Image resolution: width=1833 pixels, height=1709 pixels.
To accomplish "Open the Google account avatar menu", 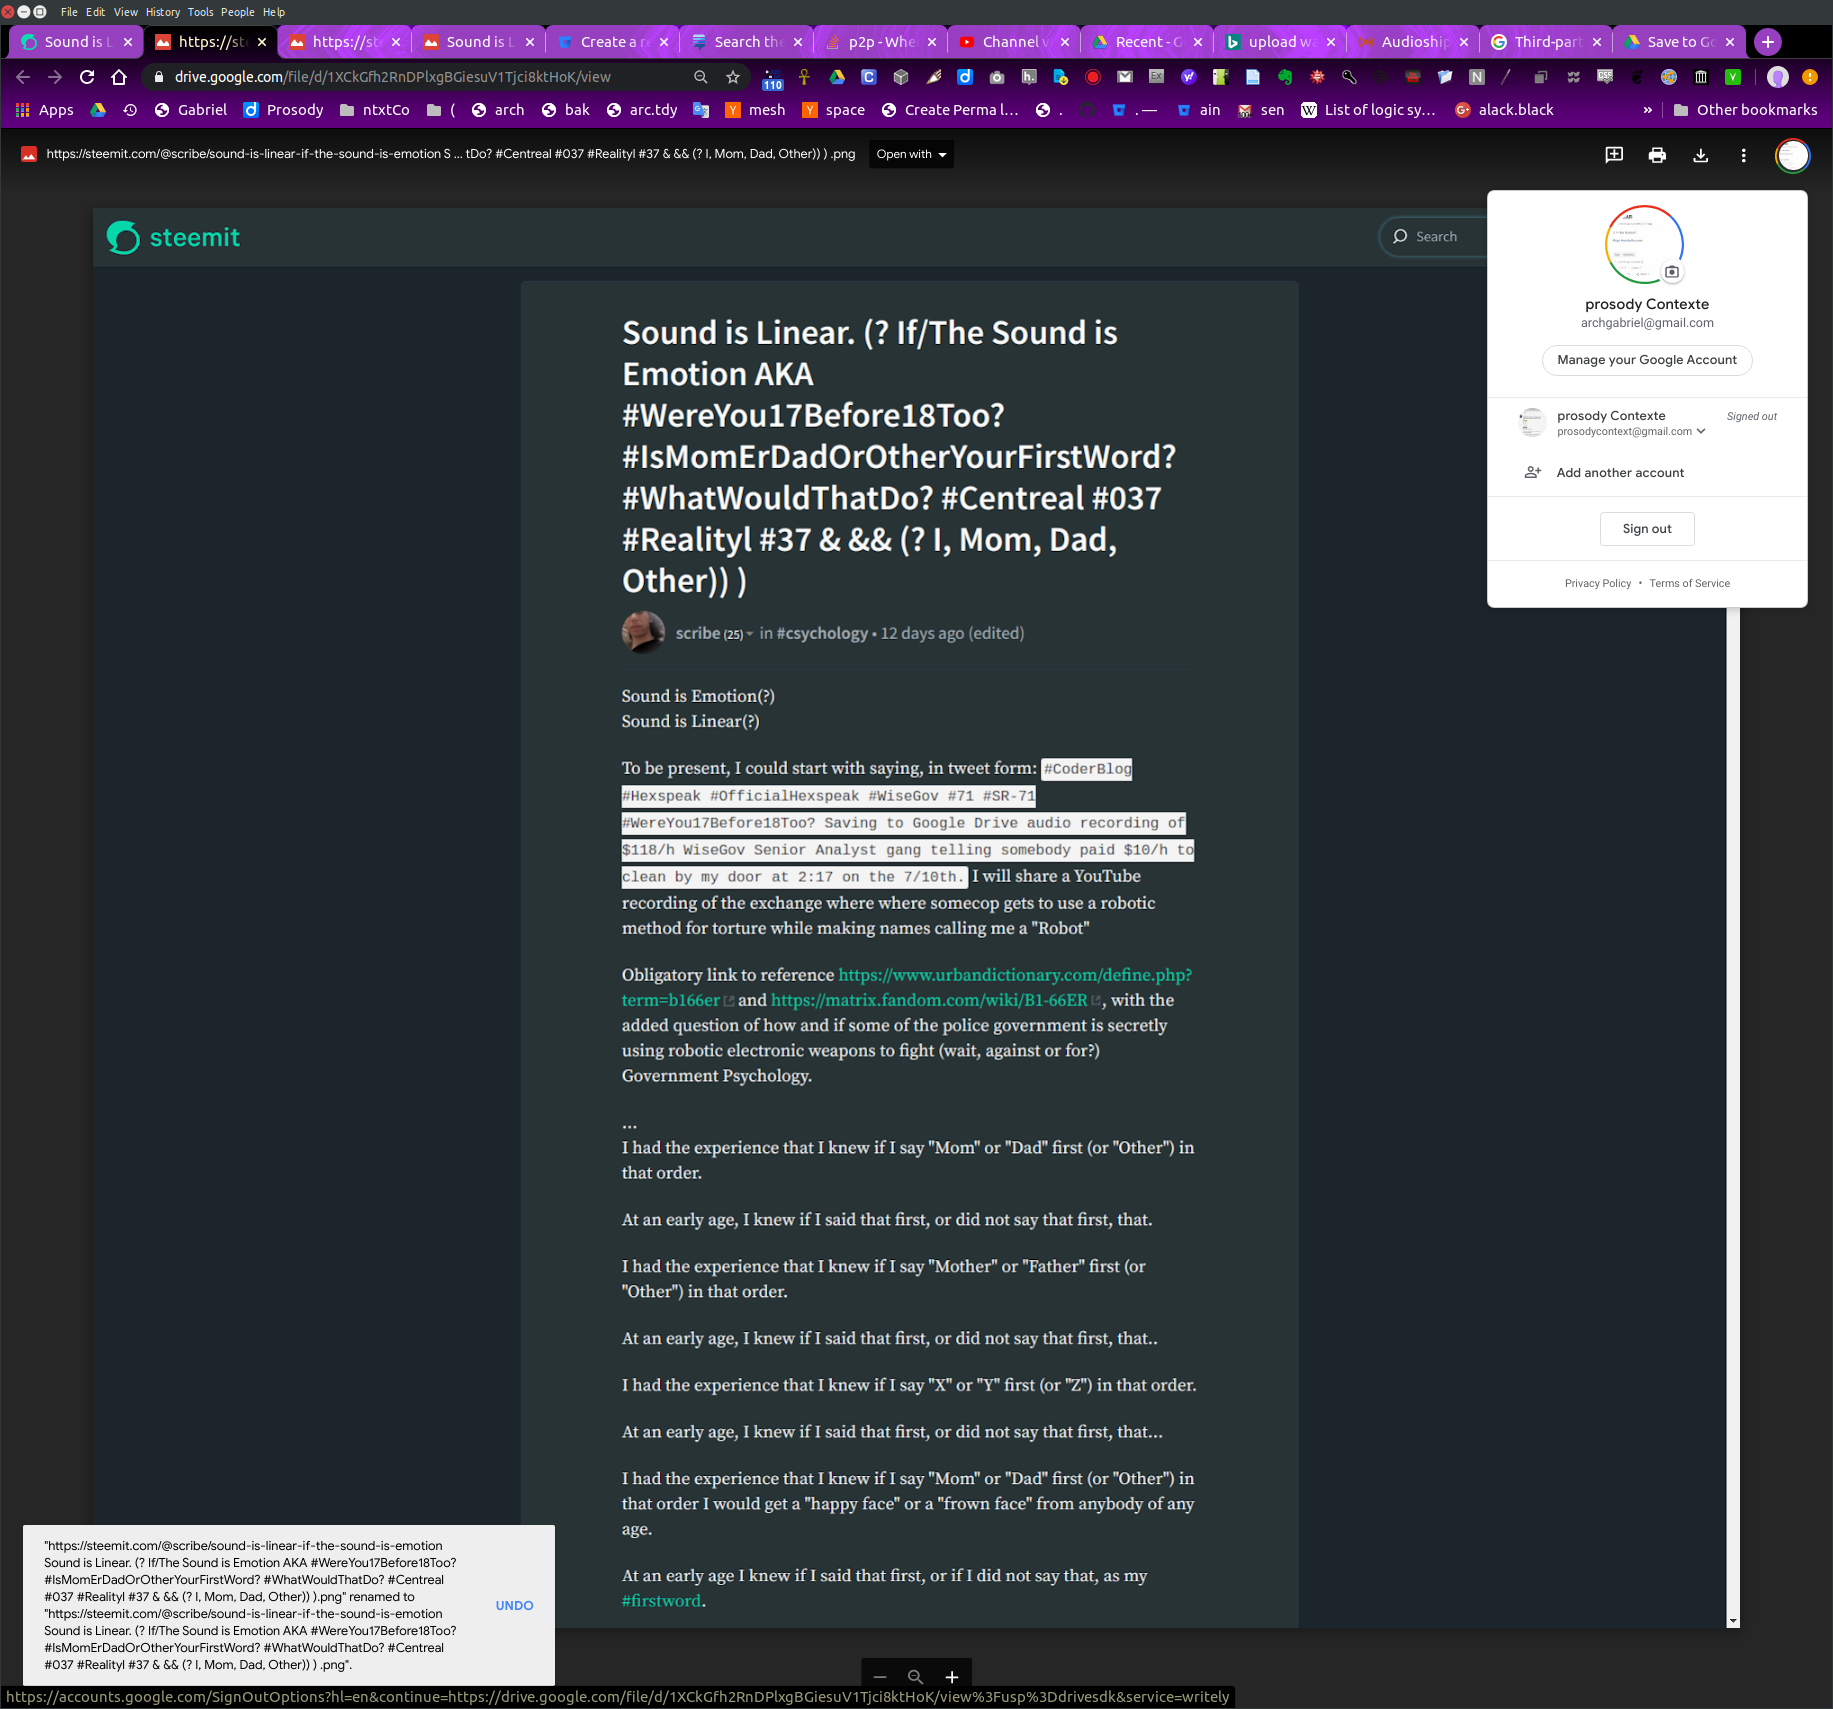I will pyautogui.click(x=1792, y=155).
